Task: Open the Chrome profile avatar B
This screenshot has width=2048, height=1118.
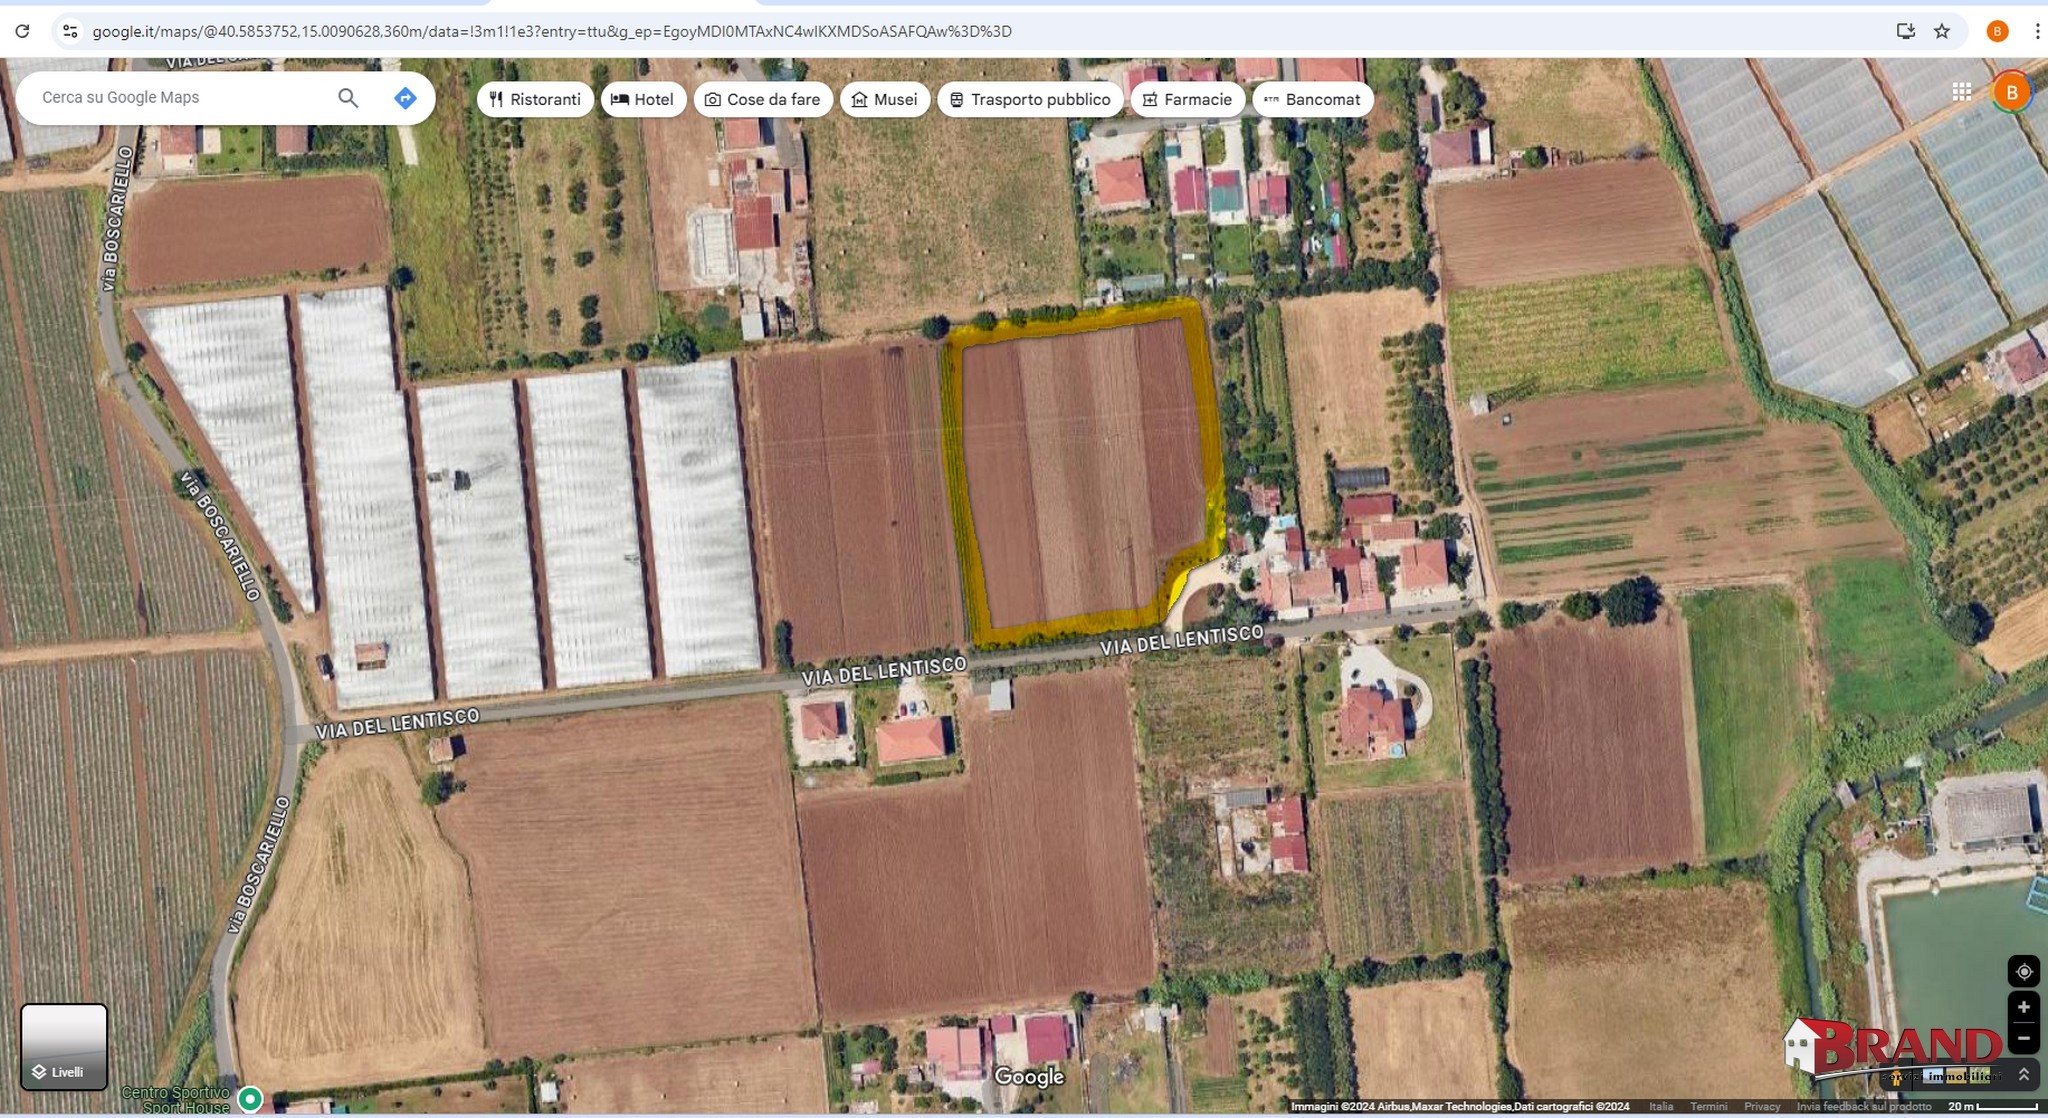Action: tap(1997, 31)
